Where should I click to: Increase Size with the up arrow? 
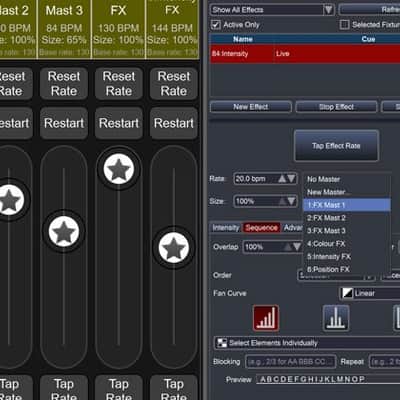point(282,201)
